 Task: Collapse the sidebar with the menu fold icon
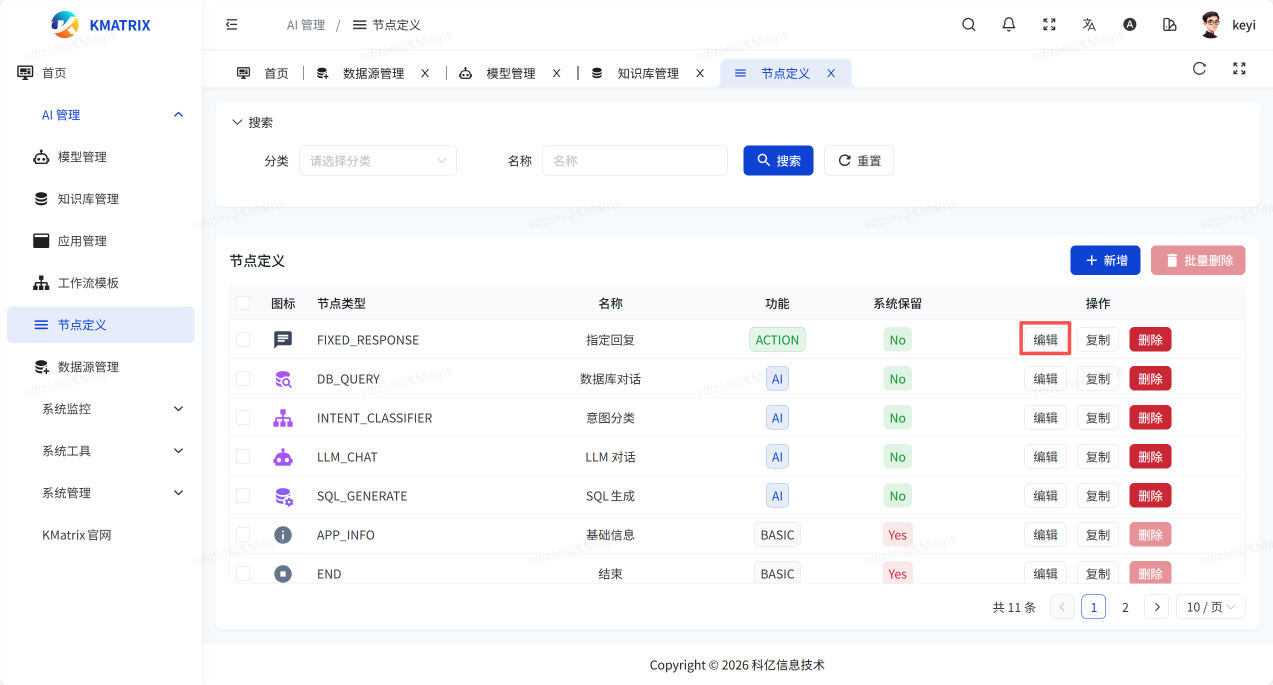click(232, 25)
